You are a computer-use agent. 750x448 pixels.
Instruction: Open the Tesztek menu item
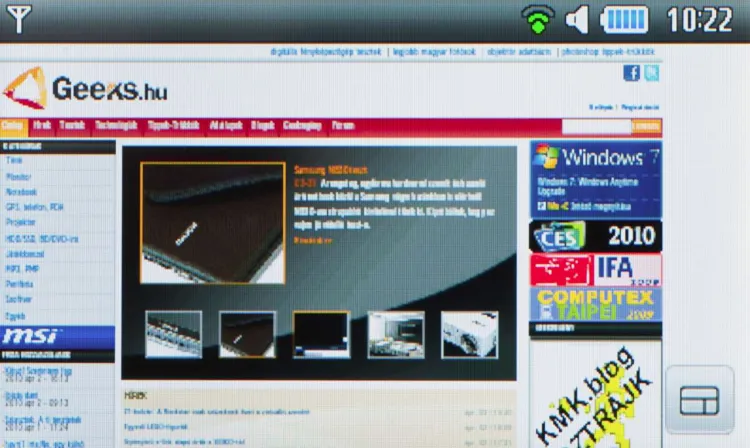pos(72,126)
